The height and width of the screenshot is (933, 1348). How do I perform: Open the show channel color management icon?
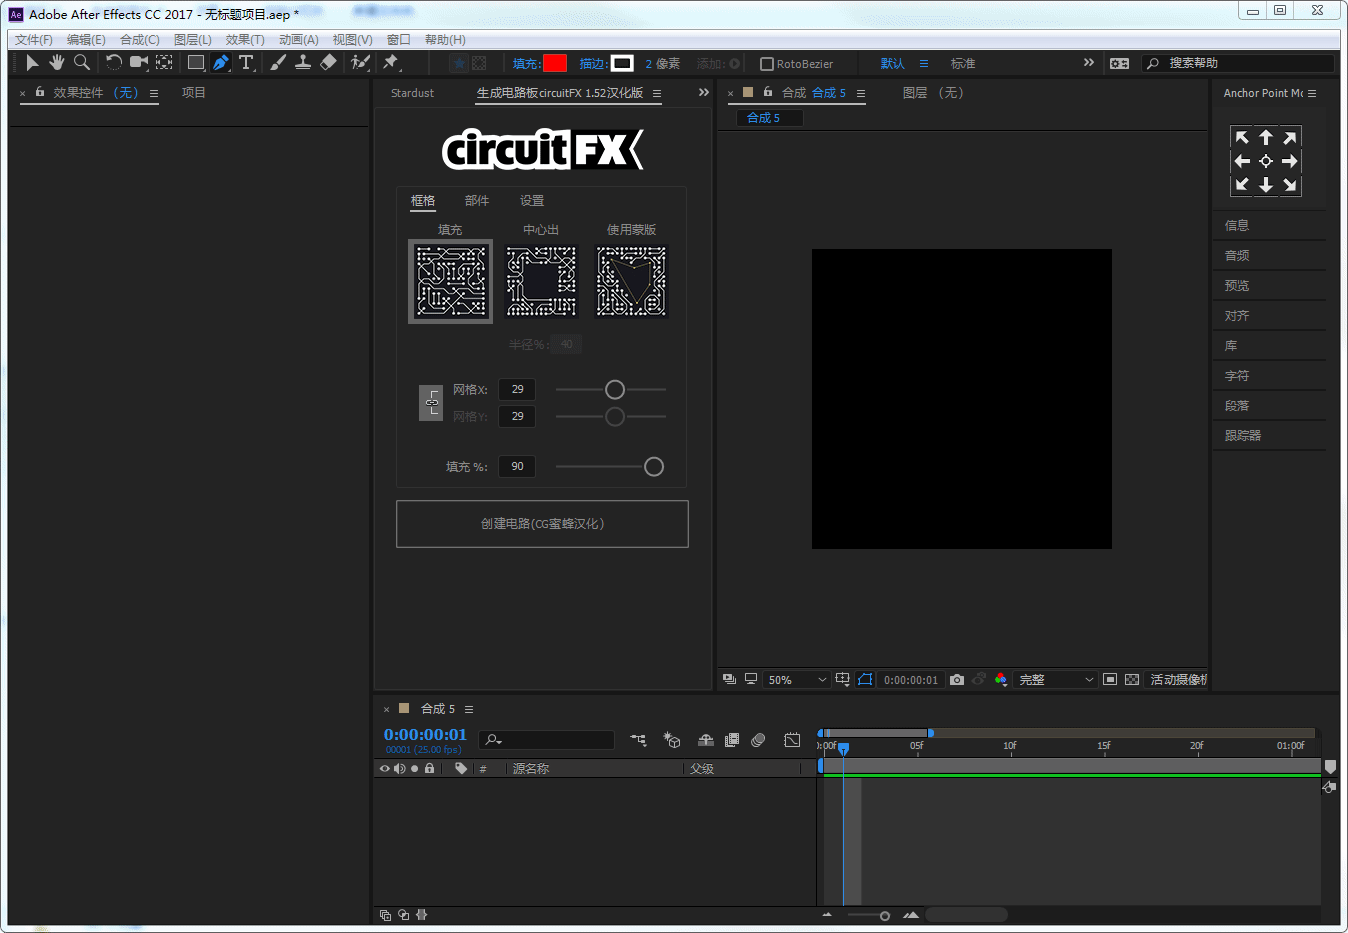point(1000,680)
